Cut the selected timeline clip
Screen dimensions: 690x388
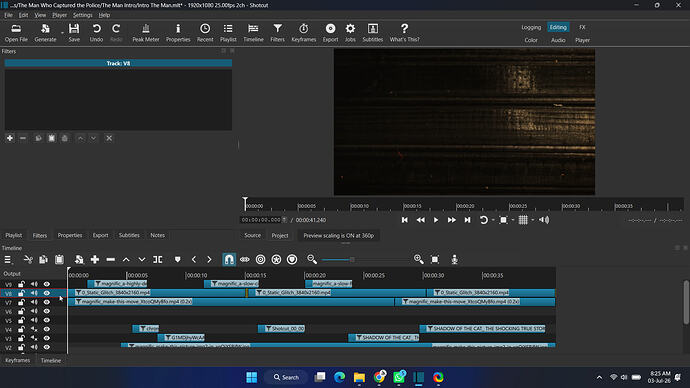coord(28,260)
